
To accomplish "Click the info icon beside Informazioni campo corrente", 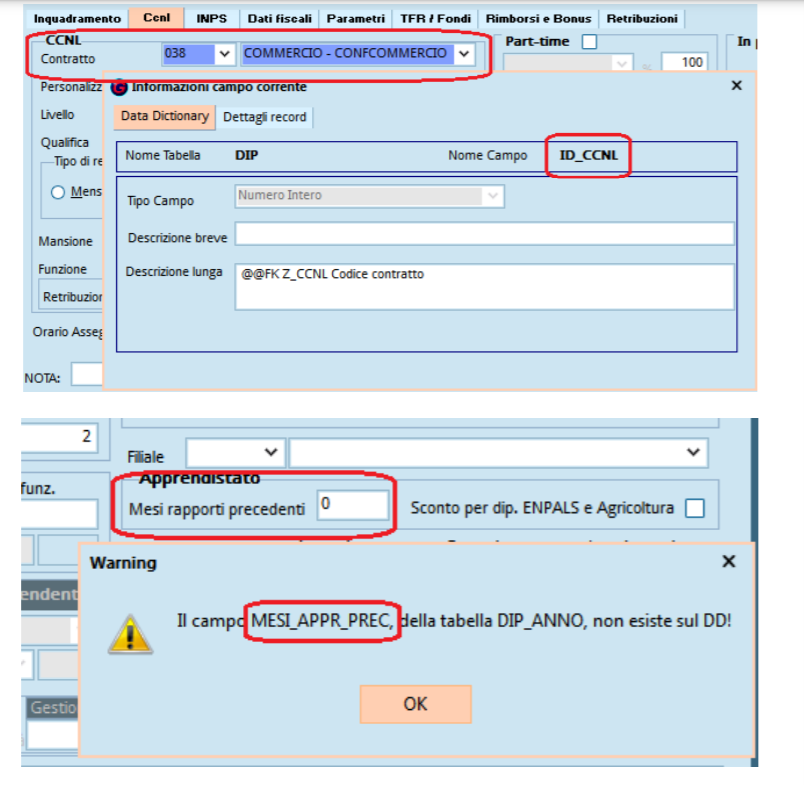I will (x=119, y=87).
